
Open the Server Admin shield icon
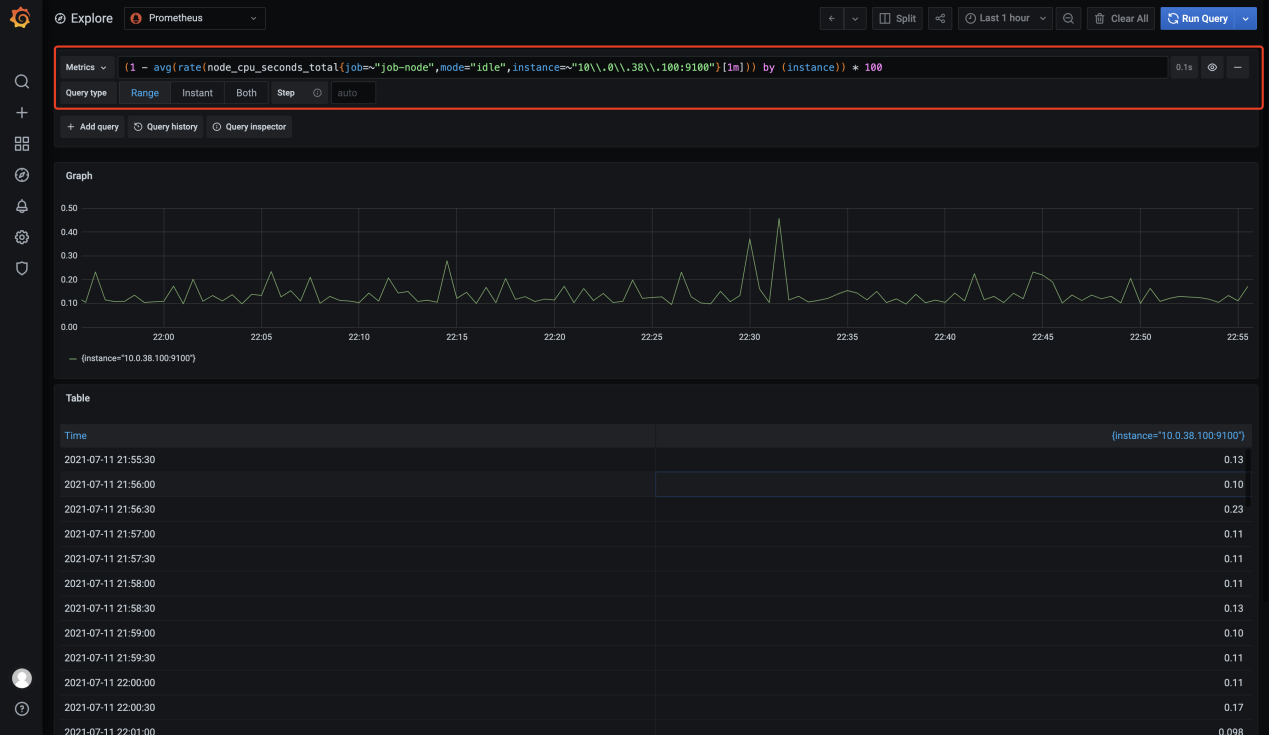tap(22, 268)
